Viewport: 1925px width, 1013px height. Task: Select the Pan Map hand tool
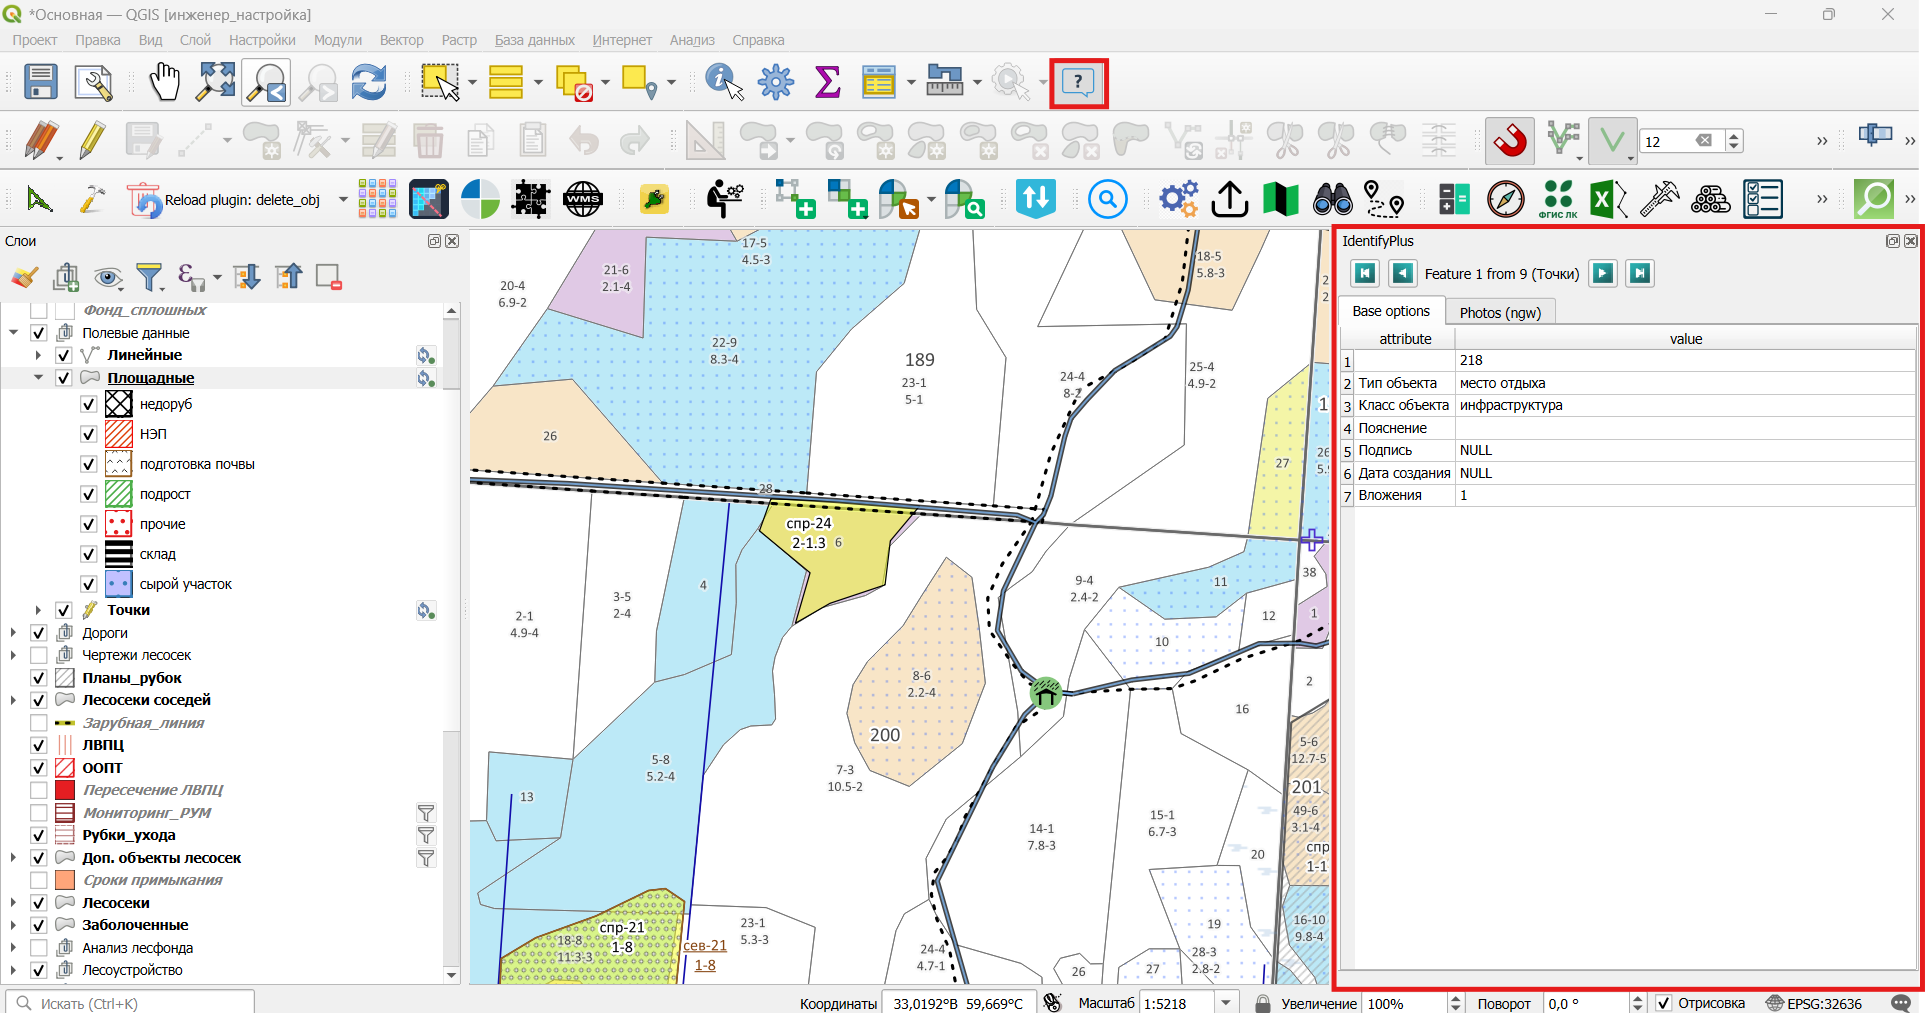(164, 82)
